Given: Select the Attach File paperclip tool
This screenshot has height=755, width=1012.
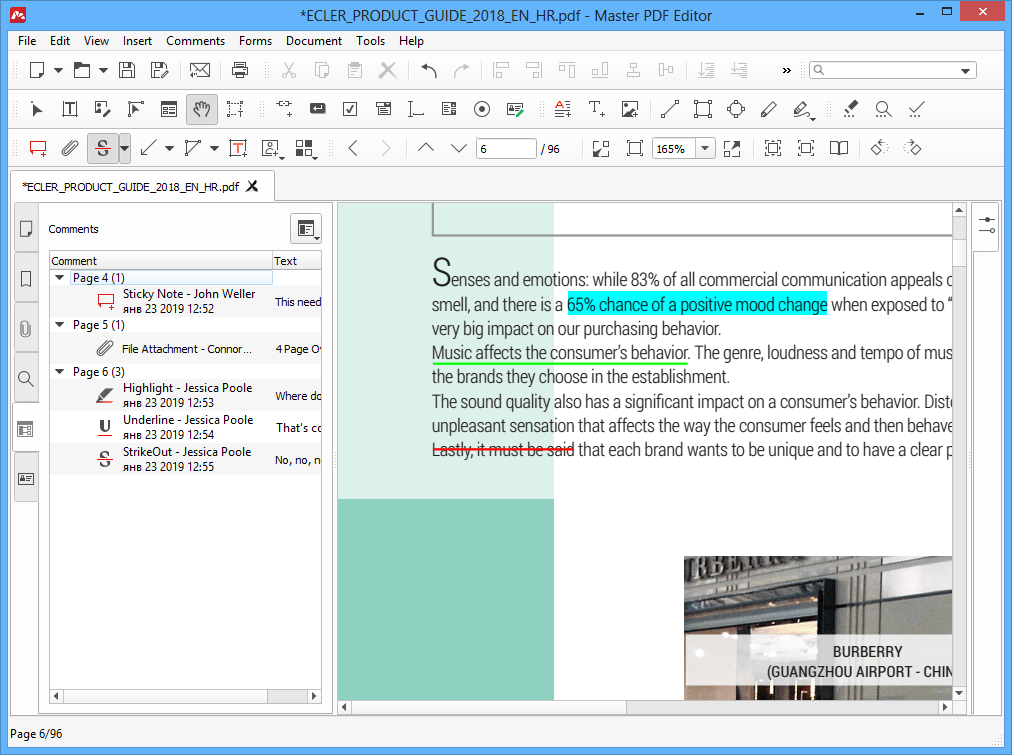Looking at the screenshot, I should click(70, 148).
